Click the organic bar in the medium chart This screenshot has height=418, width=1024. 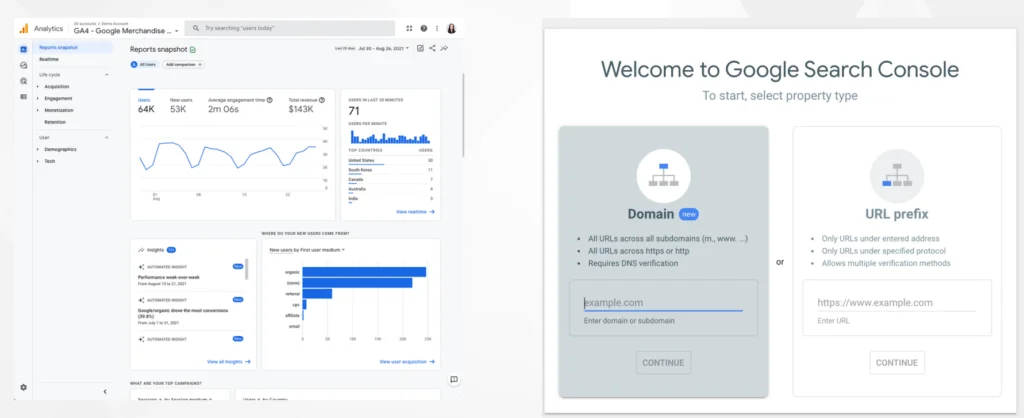coord(364,272)
